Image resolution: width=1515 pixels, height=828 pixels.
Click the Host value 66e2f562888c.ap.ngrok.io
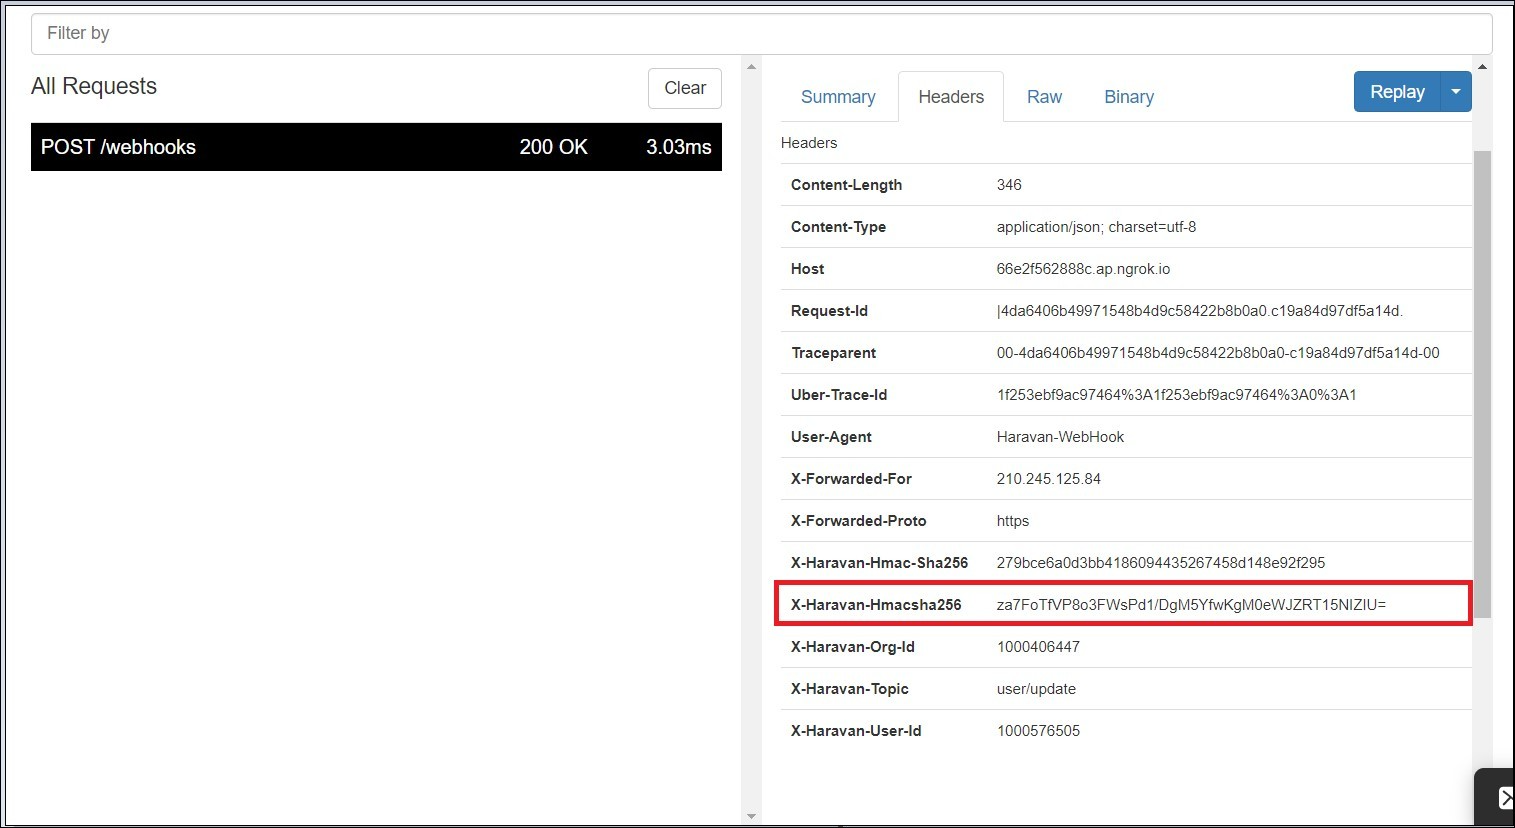click(1082, 268)
